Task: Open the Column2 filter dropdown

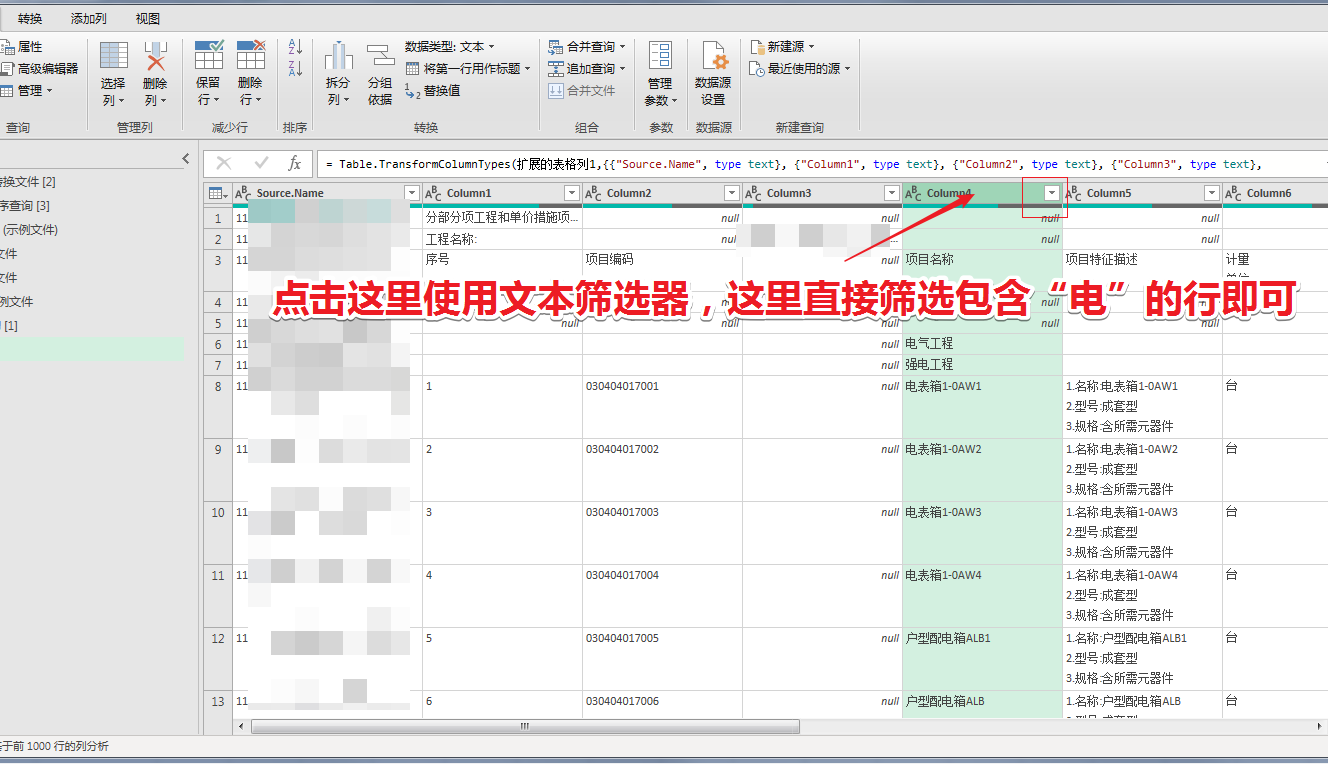Action: tap(731, 193)
